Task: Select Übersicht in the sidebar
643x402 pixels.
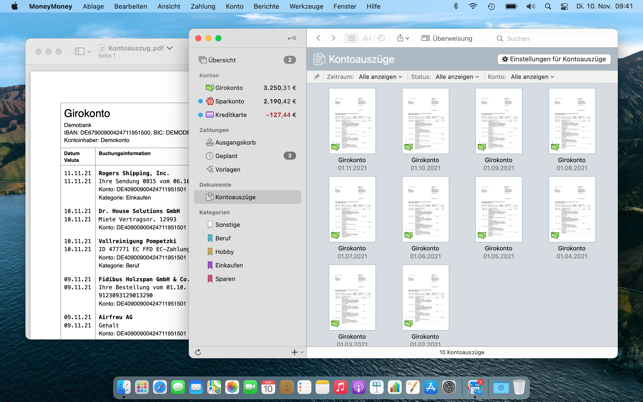Action: [x=247, y=60]
